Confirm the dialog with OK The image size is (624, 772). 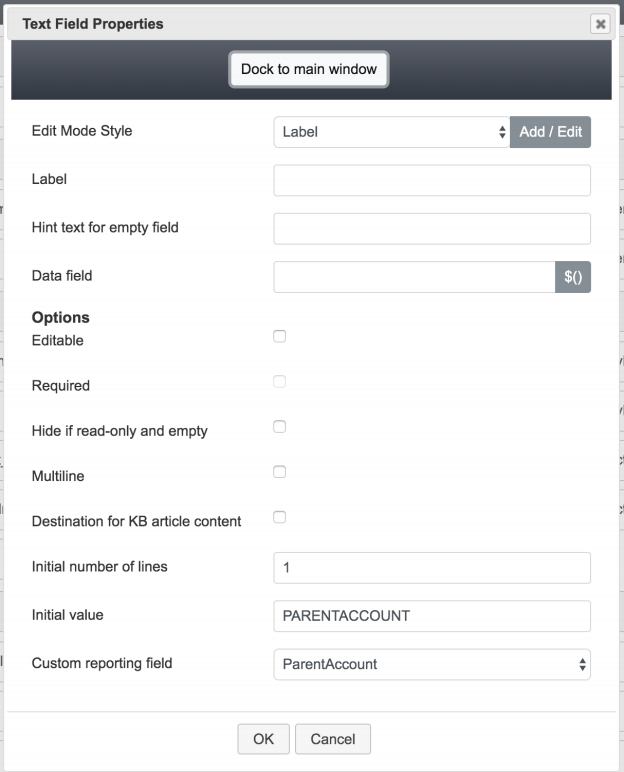(263, 739)
